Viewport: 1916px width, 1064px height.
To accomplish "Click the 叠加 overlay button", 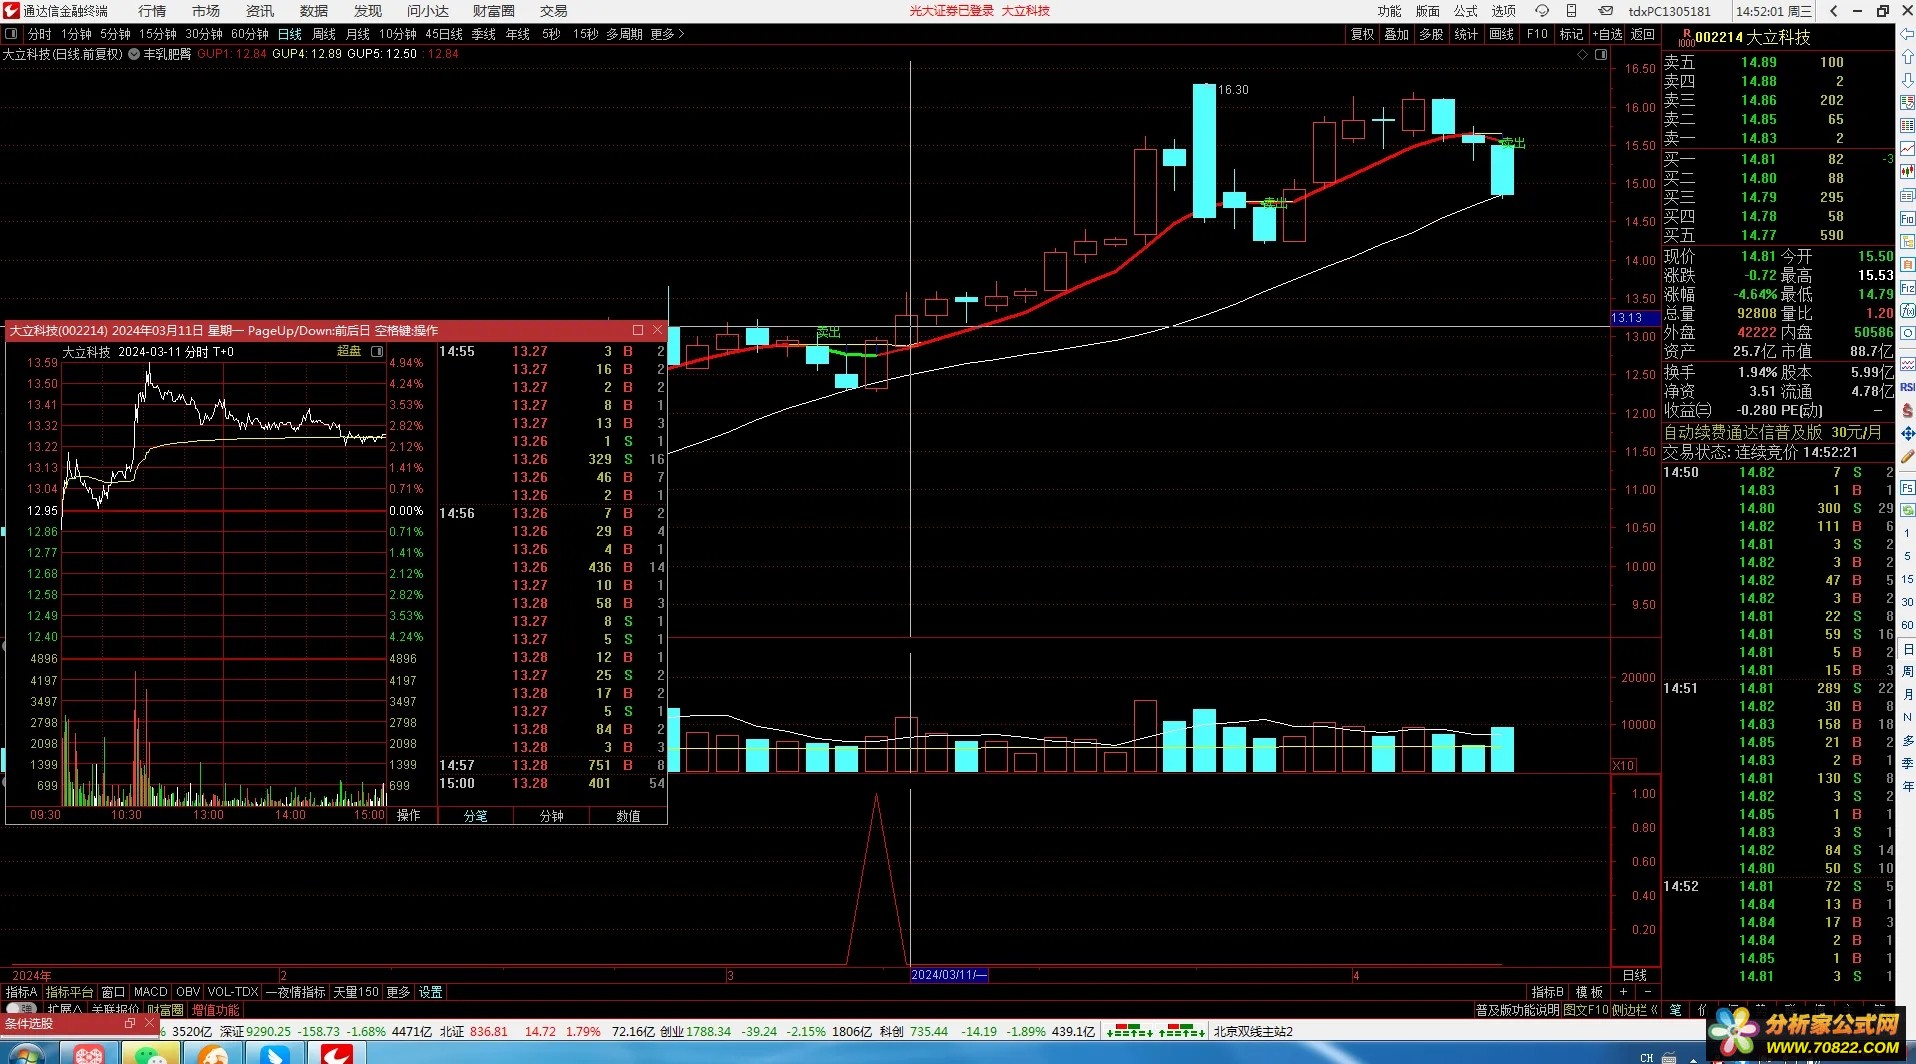I will pos(1397,34).
